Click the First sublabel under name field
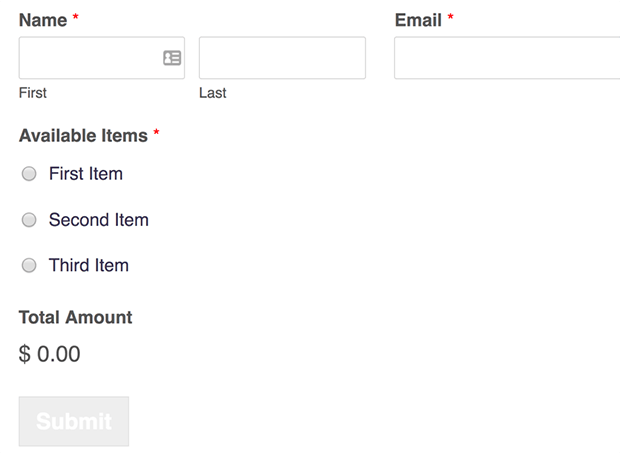Viewport: 620px width, 454px height. coord(33,93)
